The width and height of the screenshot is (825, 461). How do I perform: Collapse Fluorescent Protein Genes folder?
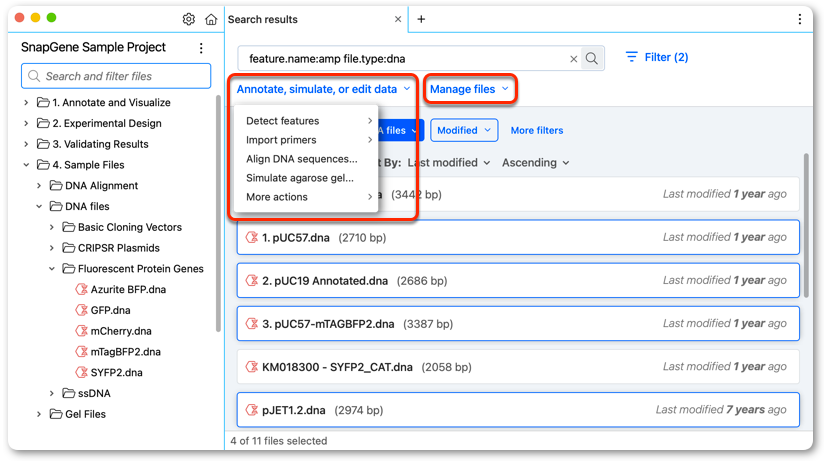pos(52,268)
